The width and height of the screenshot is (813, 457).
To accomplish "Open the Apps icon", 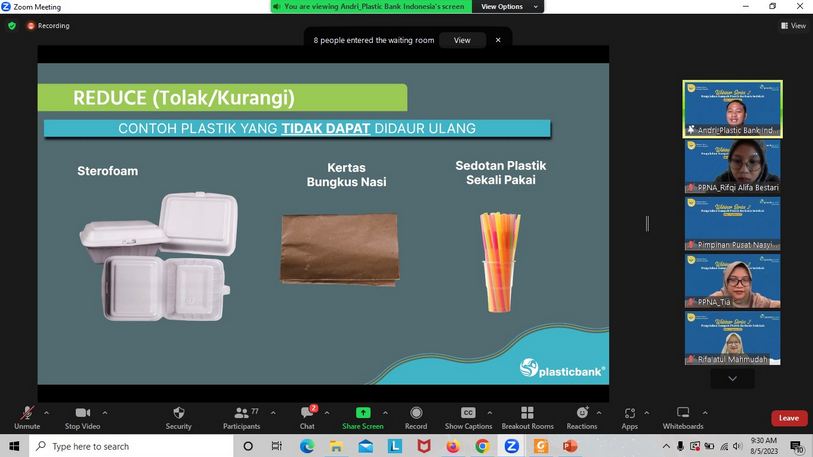I will (x=630, y=413).
